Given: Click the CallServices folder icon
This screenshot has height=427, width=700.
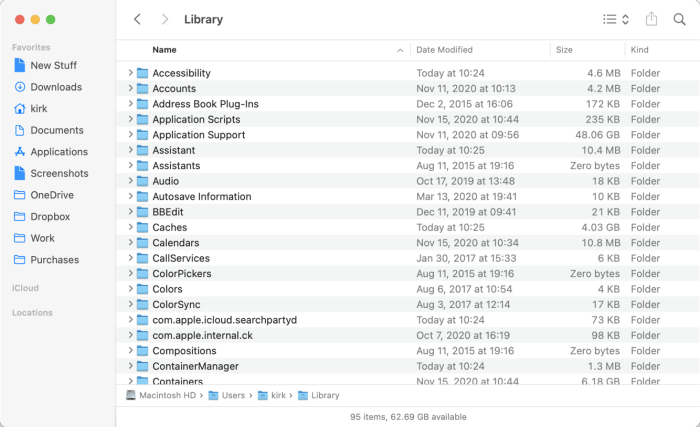Looking at the screenshot, I should coord(142,258).
